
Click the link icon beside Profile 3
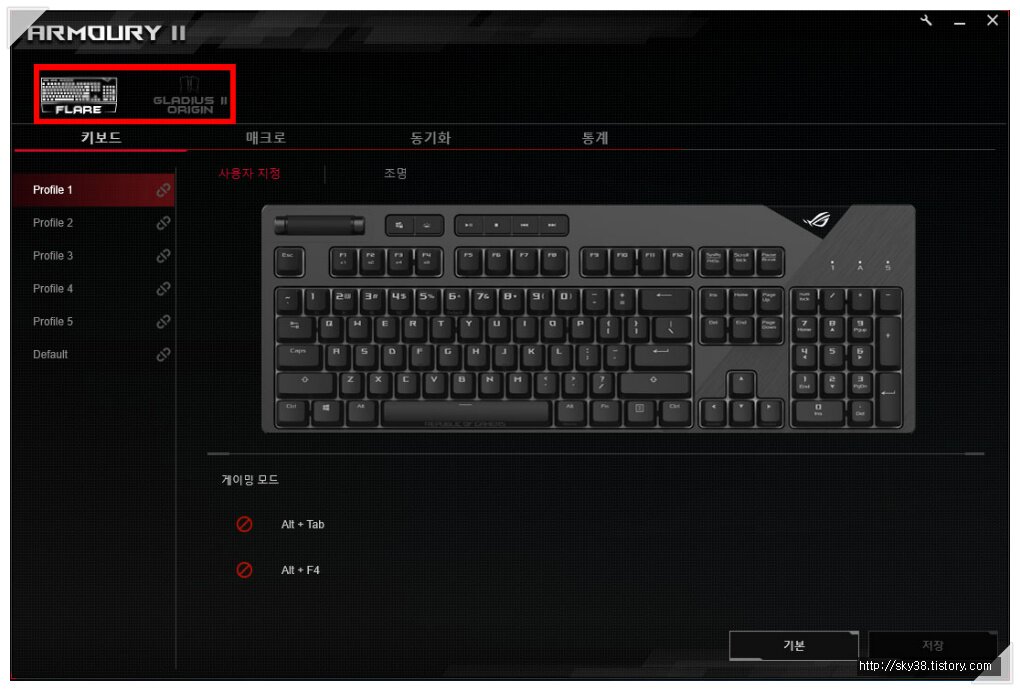click(x=163, y=256)
